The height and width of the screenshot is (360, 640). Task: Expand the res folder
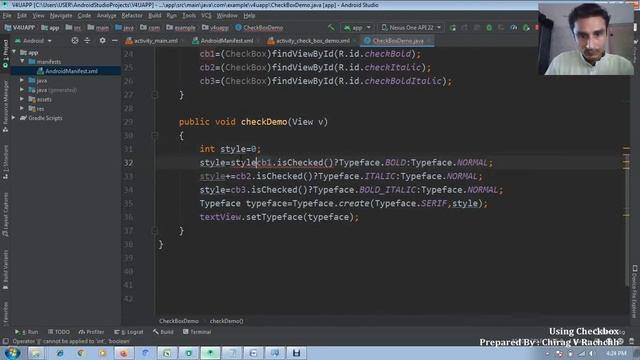point(22,109)
